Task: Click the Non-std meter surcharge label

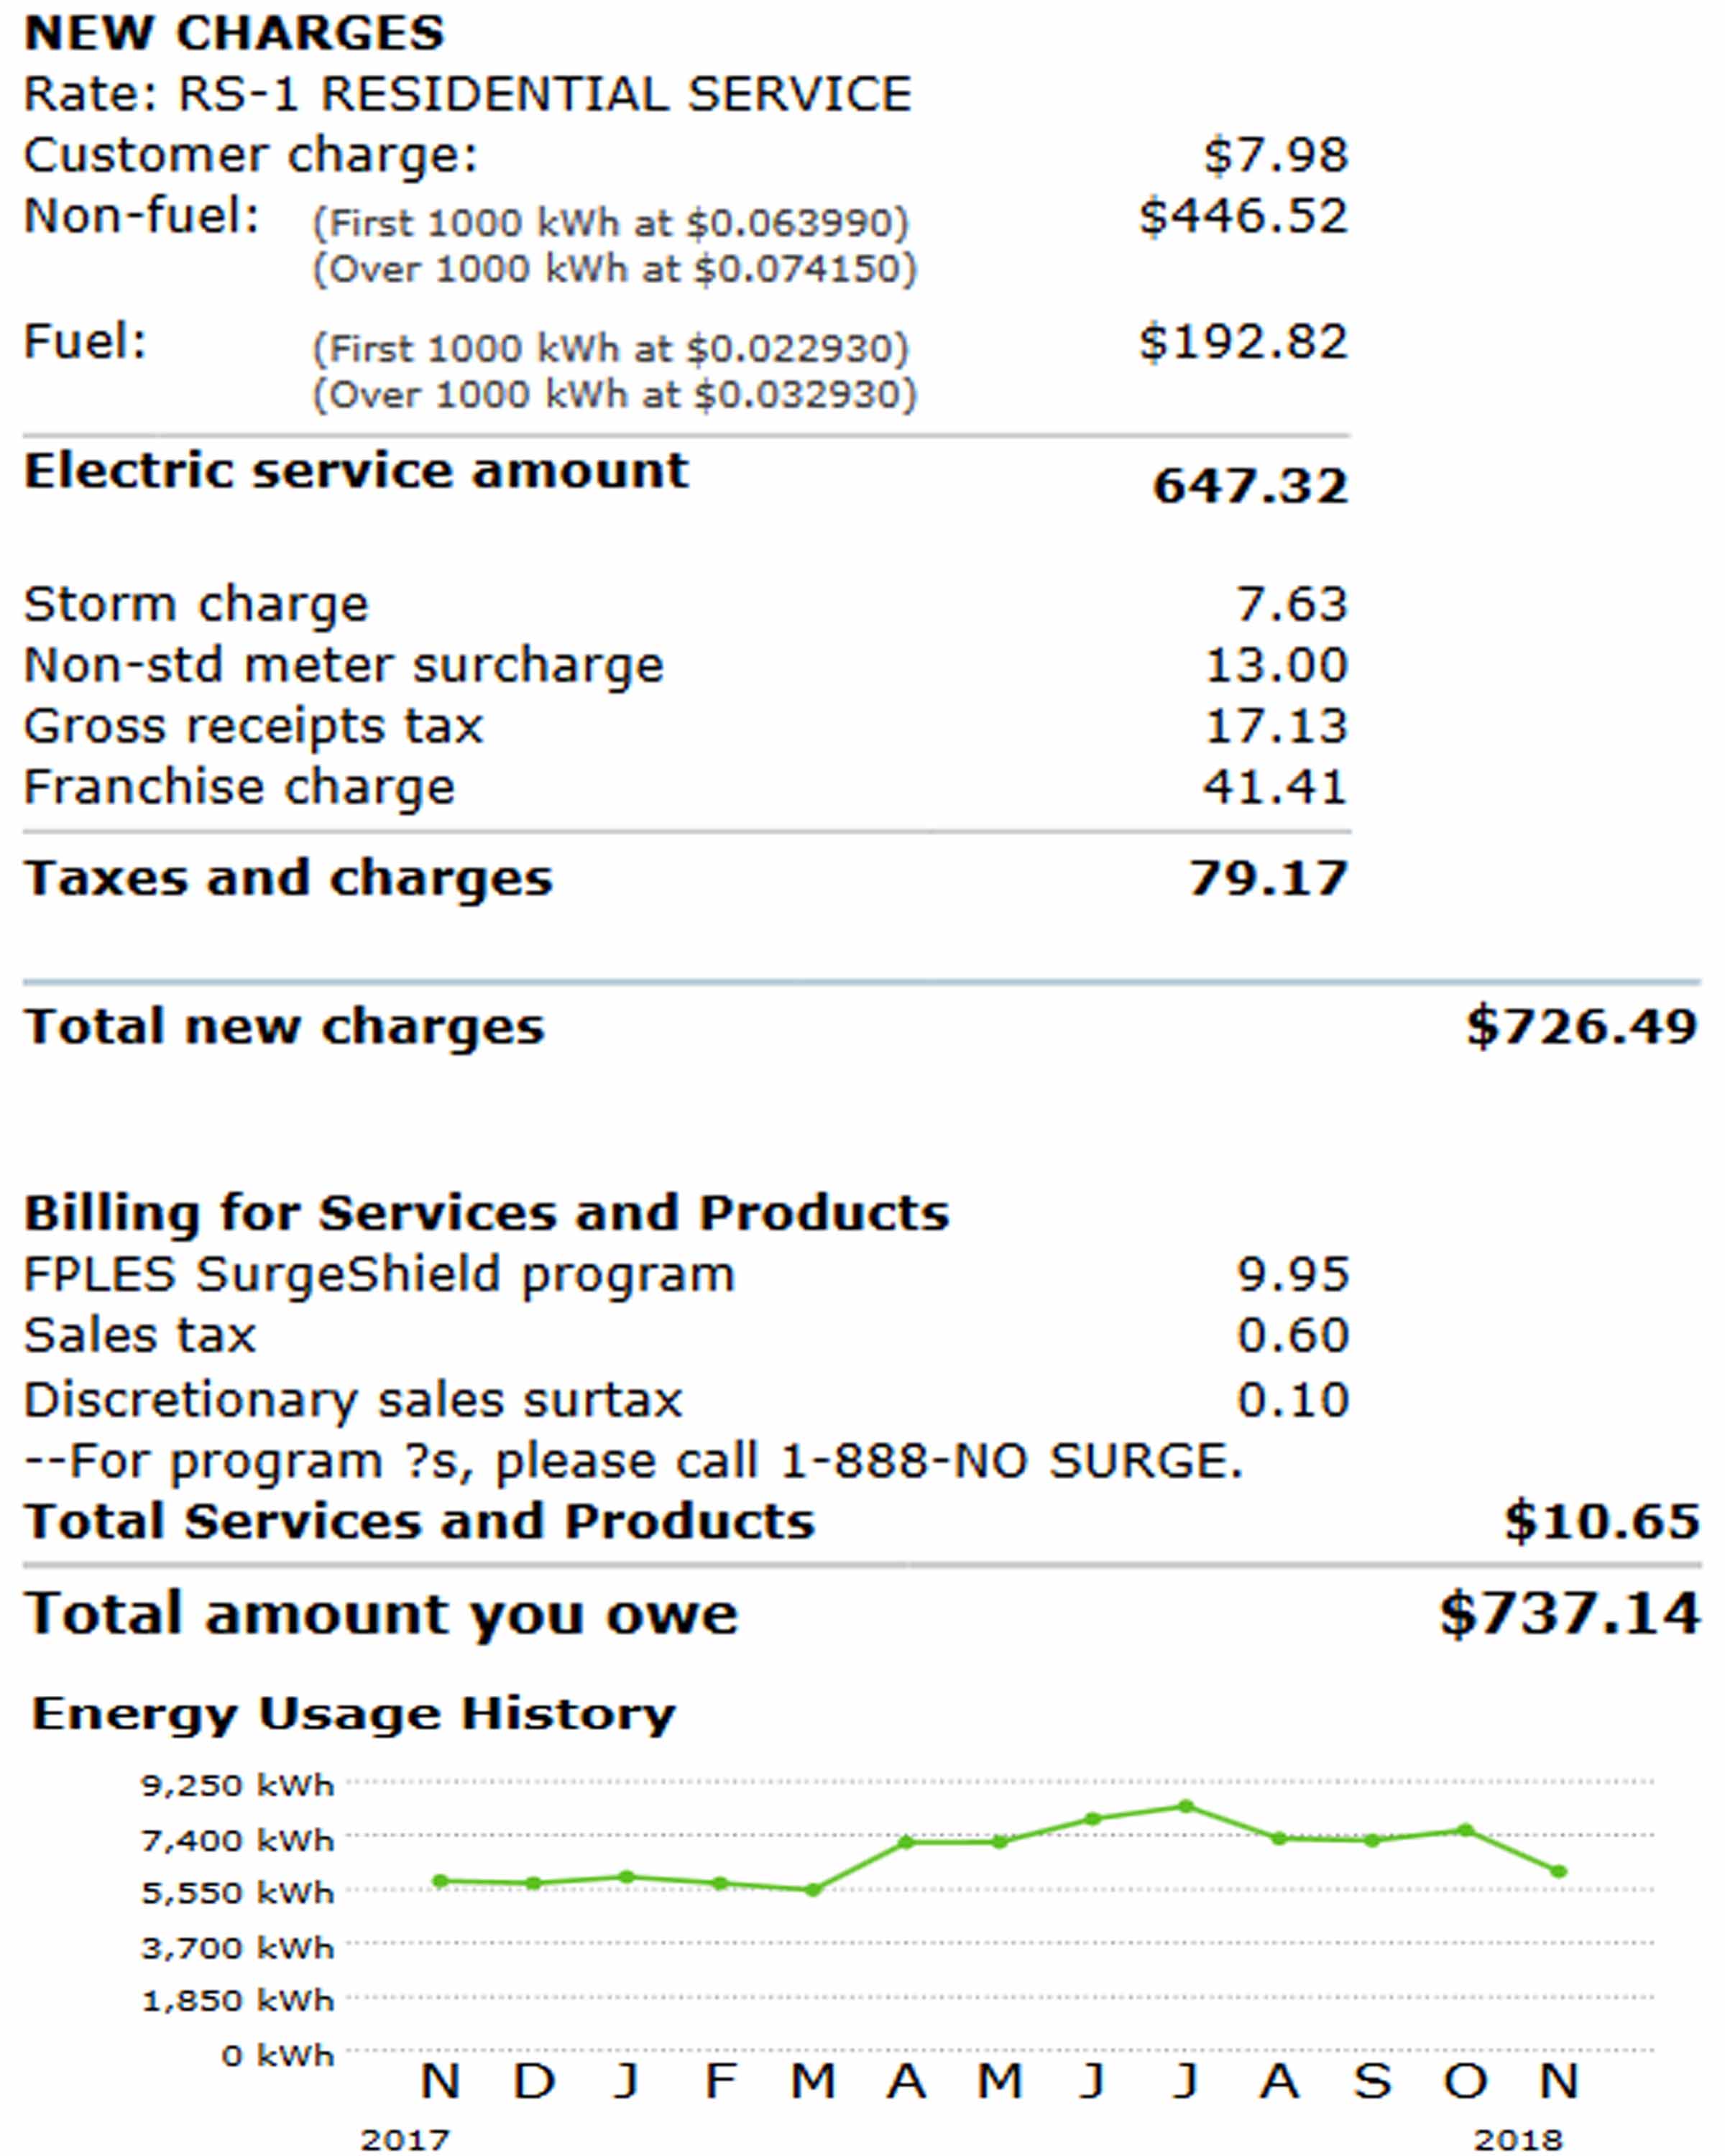Action: pyautogui.click(x=344, y=666)
